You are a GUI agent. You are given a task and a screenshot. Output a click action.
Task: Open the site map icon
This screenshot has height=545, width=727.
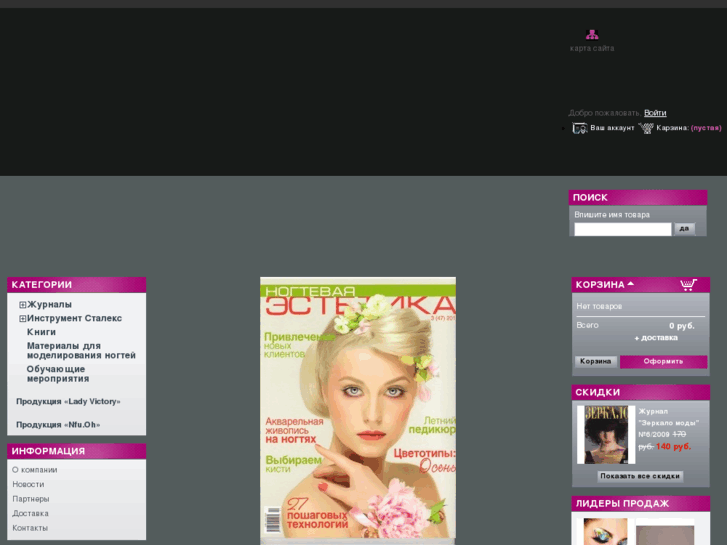(592, 34)
